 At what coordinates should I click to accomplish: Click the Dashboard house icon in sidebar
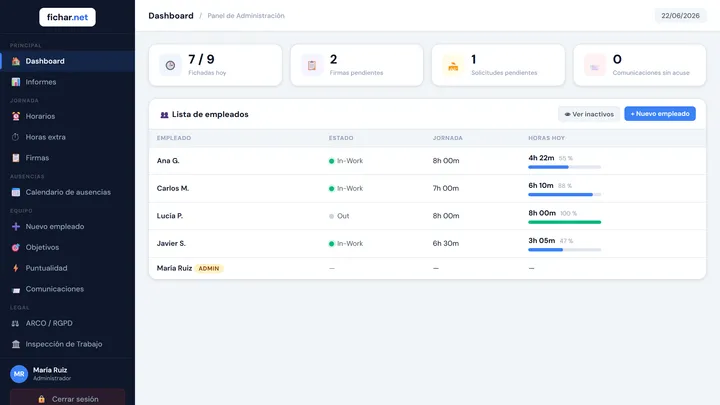click(16, 61)
